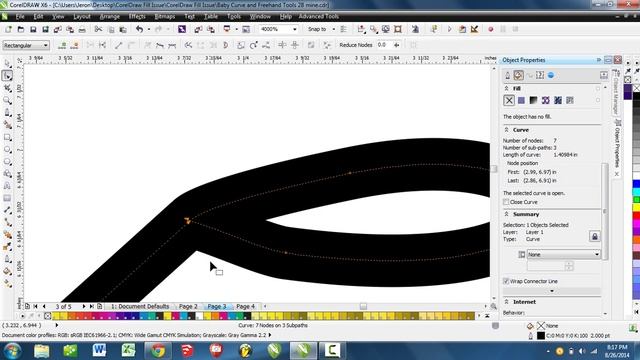Click the Reverse direction icon

[188, 45]
